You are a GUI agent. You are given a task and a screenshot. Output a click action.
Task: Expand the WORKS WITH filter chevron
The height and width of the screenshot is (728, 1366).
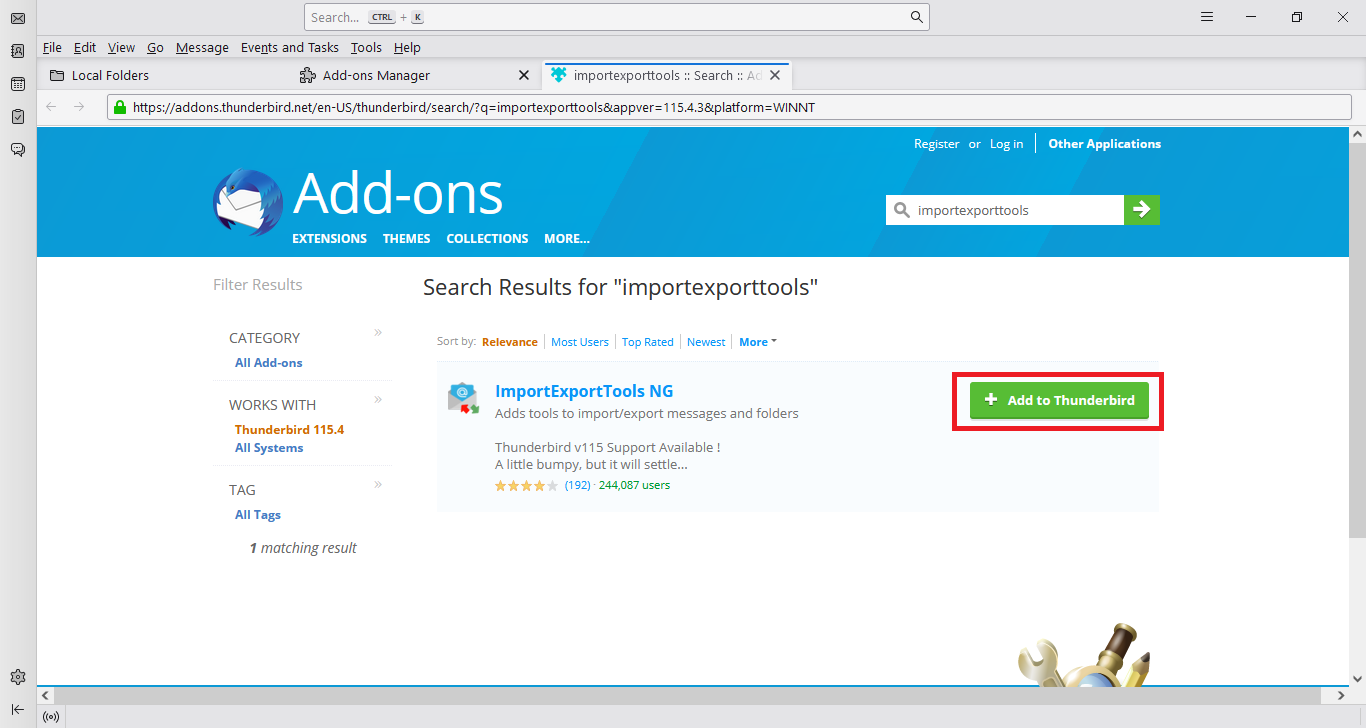click(x=378, y=400)
